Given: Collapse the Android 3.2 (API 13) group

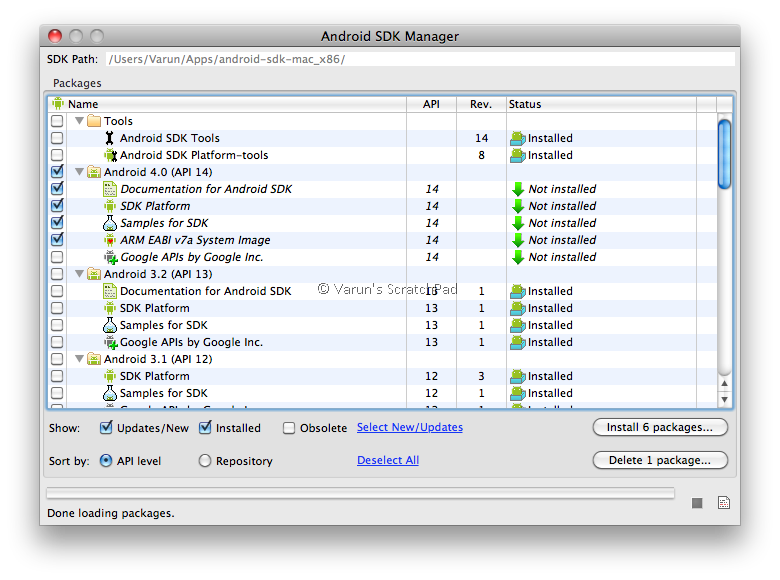Looking at the screenshot, I should (x=79, y=274).
